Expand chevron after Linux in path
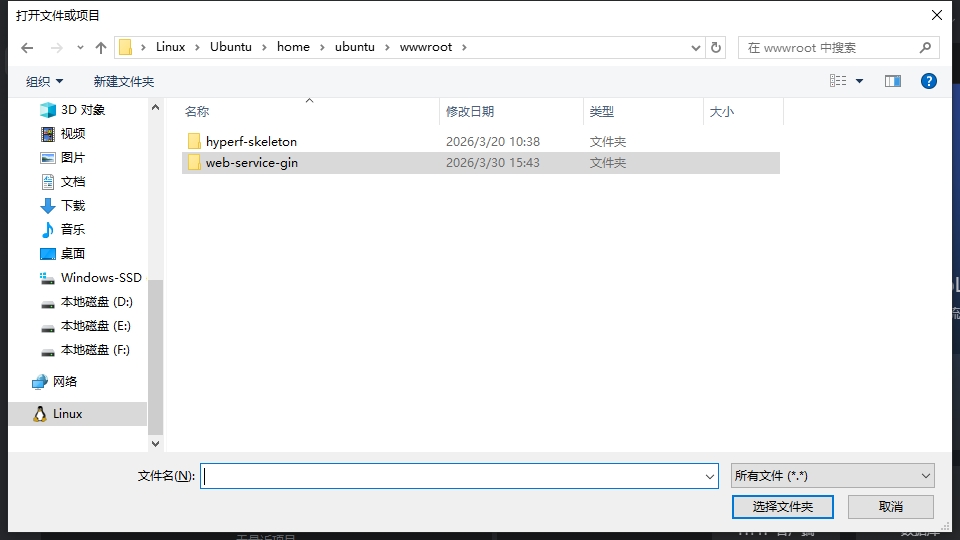960x540 pixels. pos(197,47)
